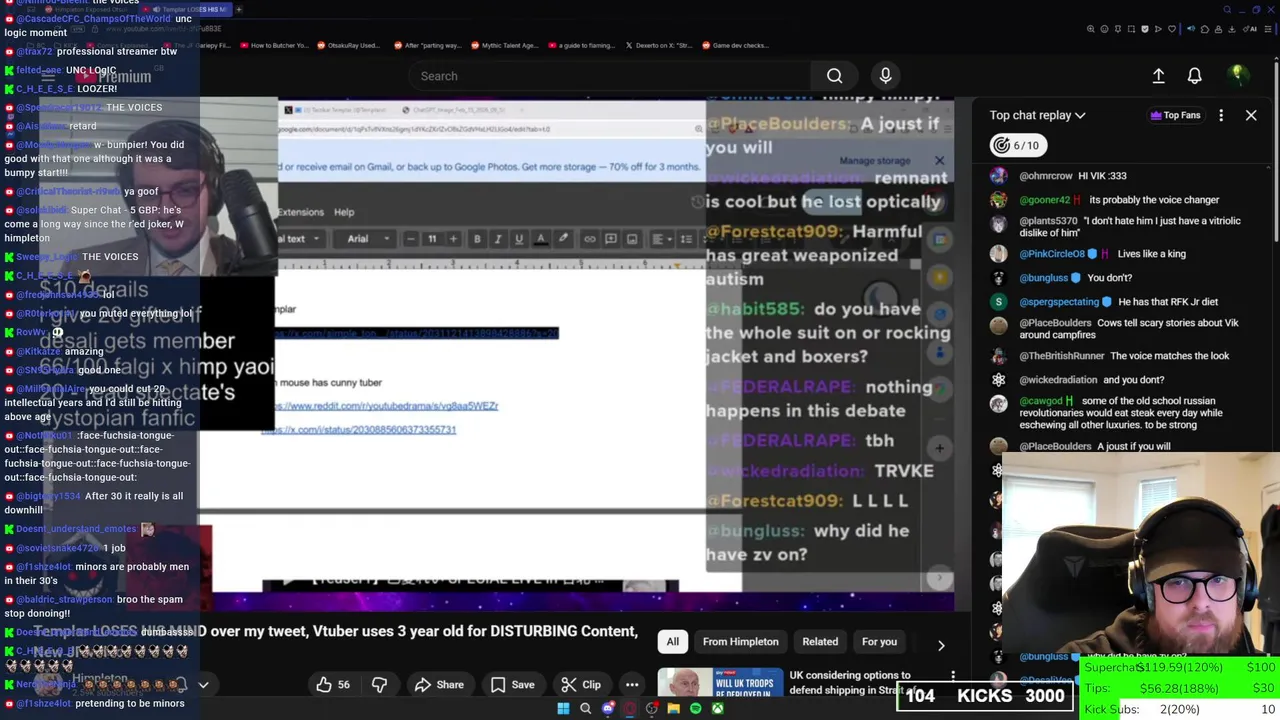Open the YouTube account avatar
The image size is (1280, 720).
click(1237, 76)
